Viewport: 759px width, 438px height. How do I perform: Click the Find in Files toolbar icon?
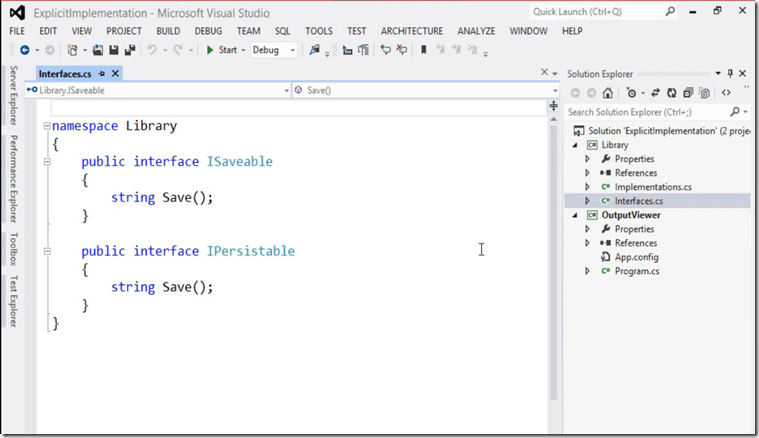click(315, 50)
